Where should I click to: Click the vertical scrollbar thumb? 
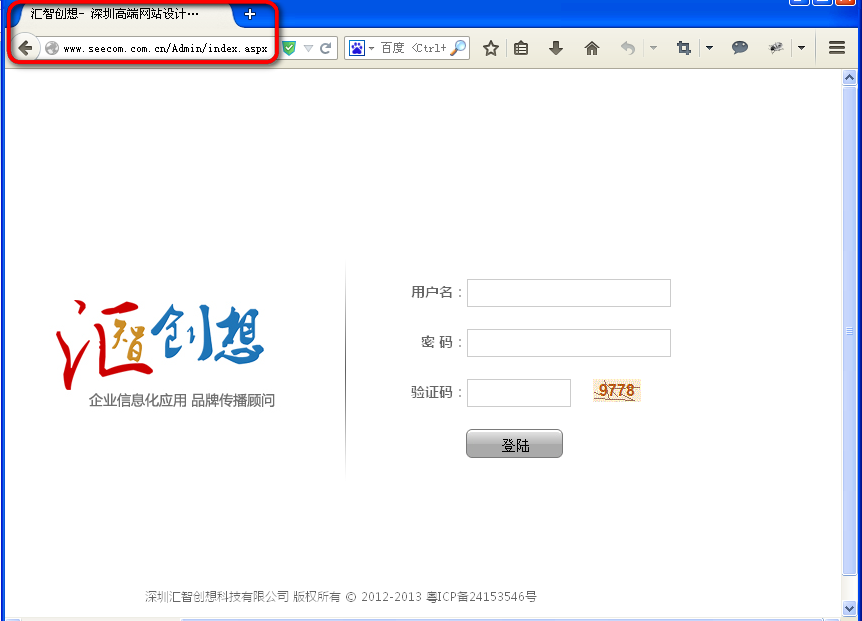click(x=849, y=330)
